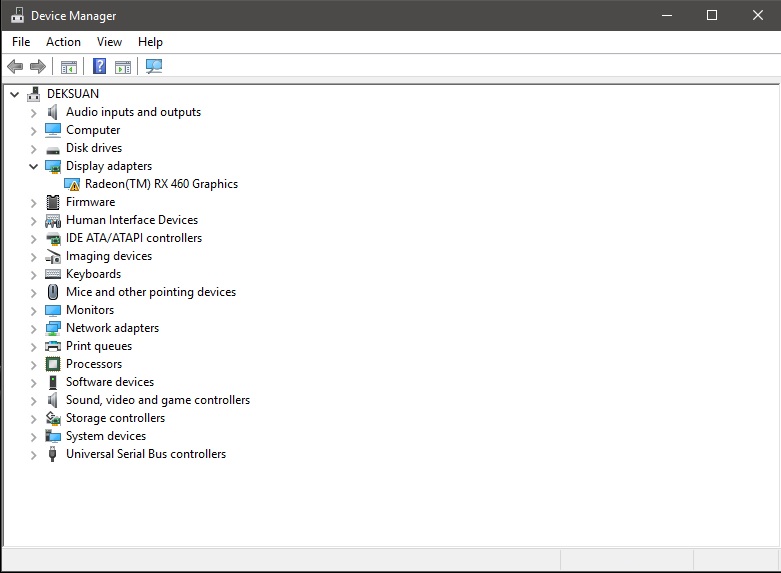Expand the Firmware category
The width and height of the screenshot is (781, 573).
click(33, 203)
